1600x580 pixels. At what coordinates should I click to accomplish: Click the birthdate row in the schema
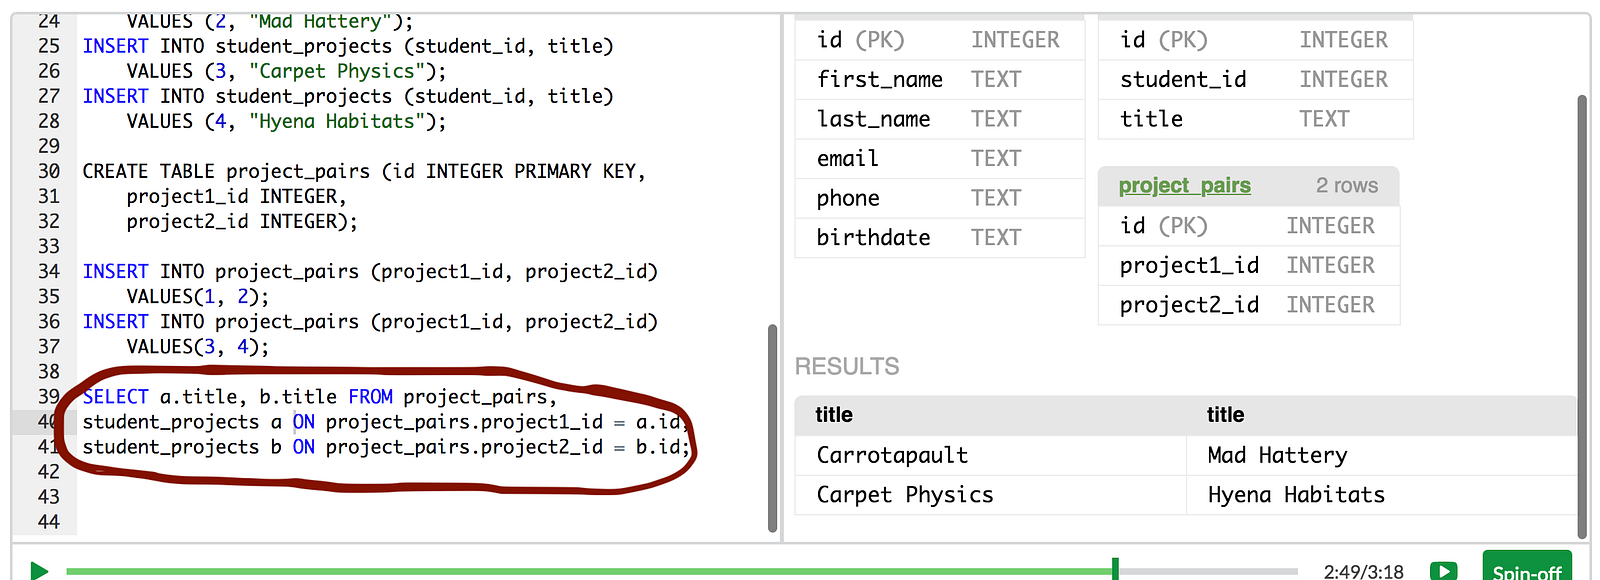coord(938,238)
